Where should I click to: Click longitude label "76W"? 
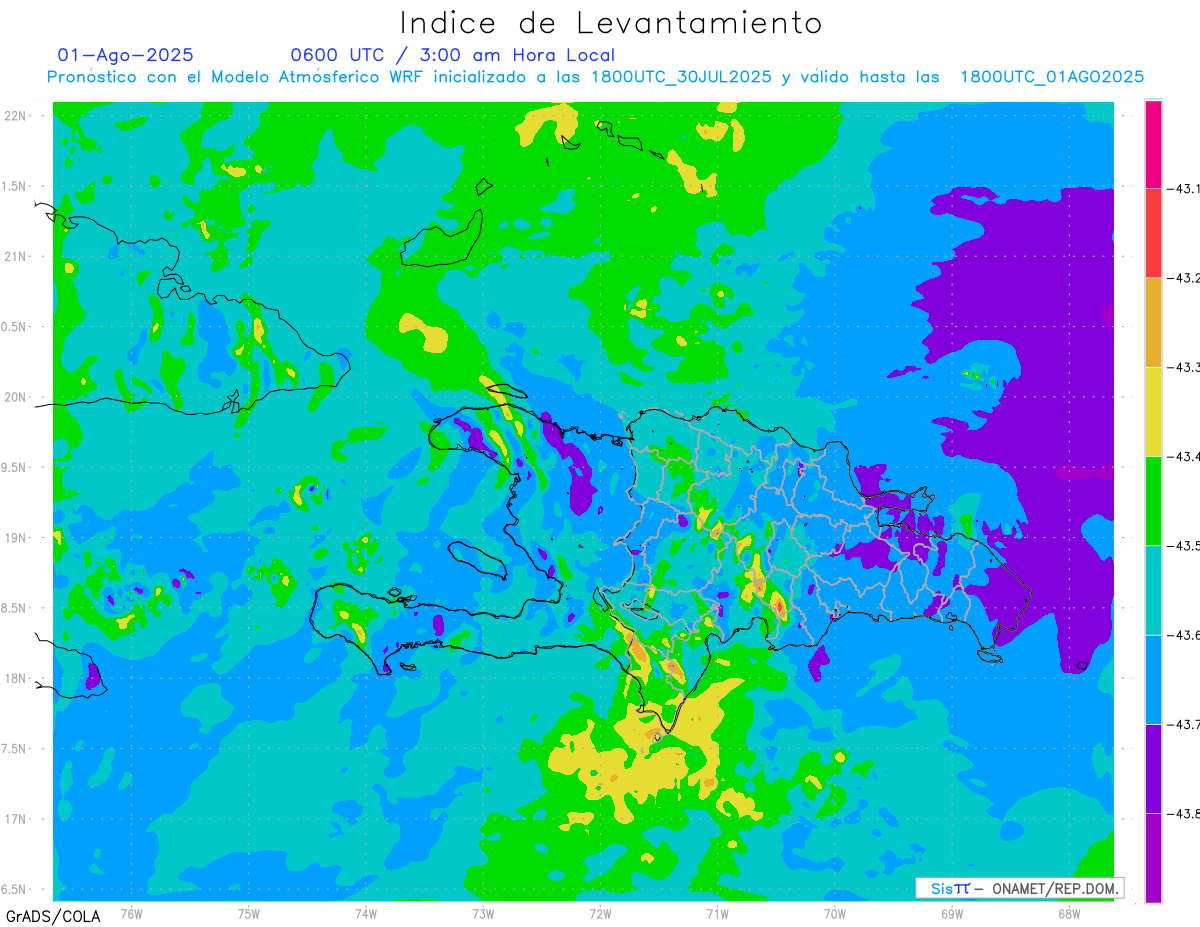(131, 912)
